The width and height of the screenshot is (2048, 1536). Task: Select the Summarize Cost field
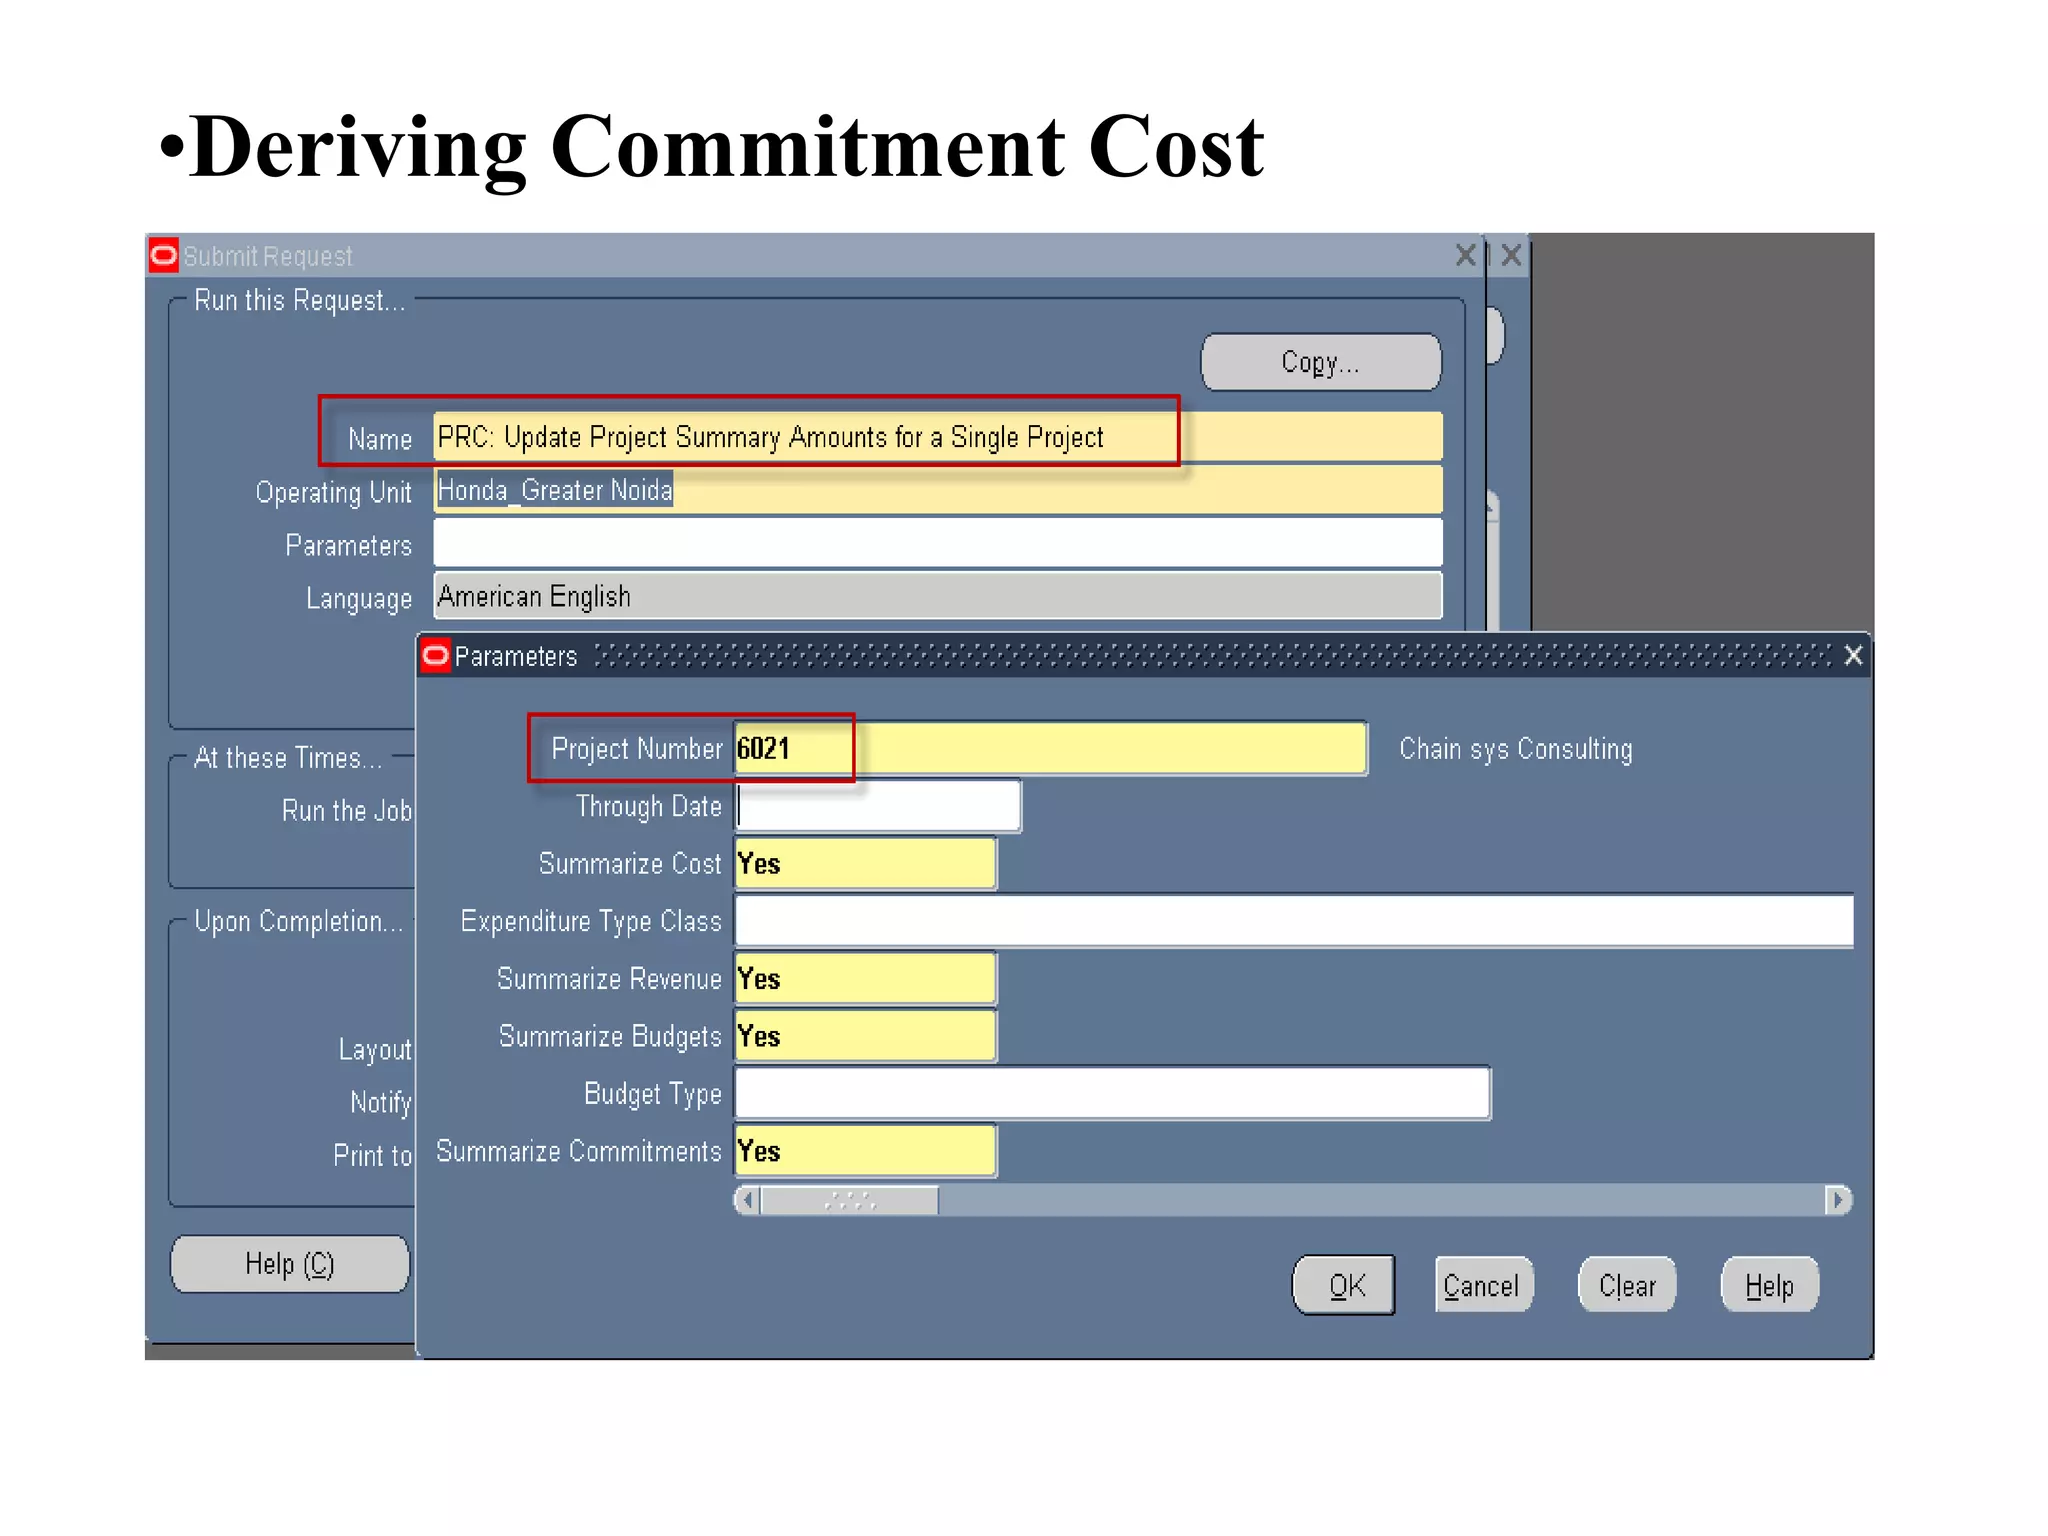coord(865,863)
